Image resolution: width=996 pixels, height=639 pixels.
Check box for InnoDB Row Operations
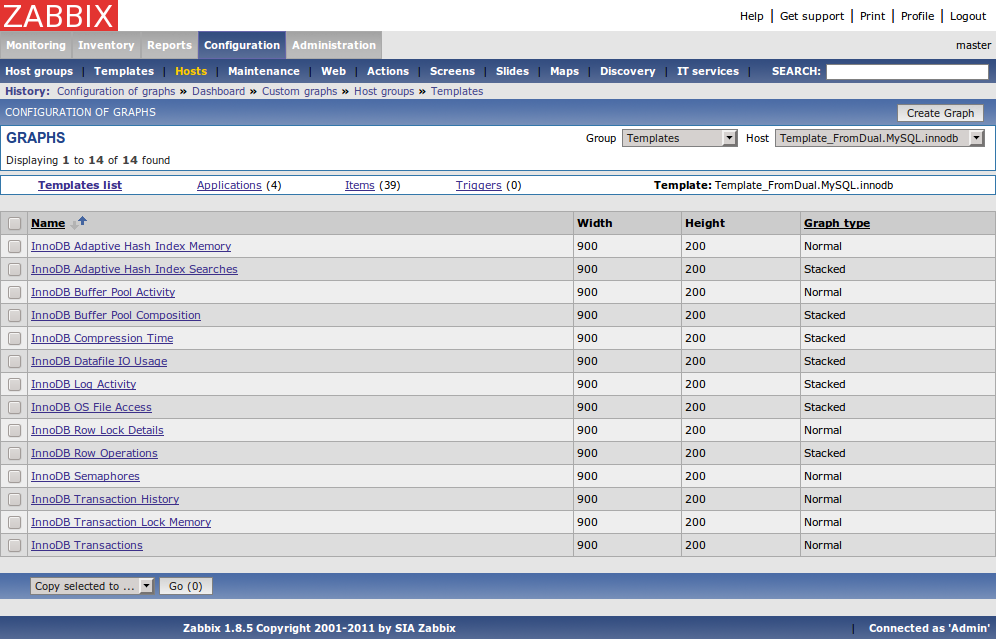15,454
